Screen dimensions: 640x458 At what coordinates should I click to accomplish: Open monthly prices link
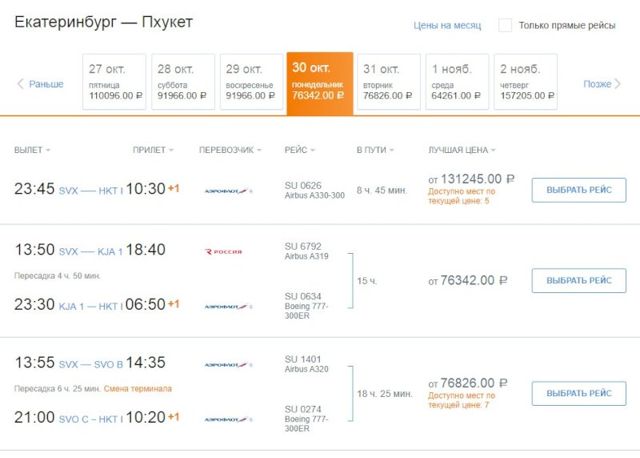click(x=447, y=25)
